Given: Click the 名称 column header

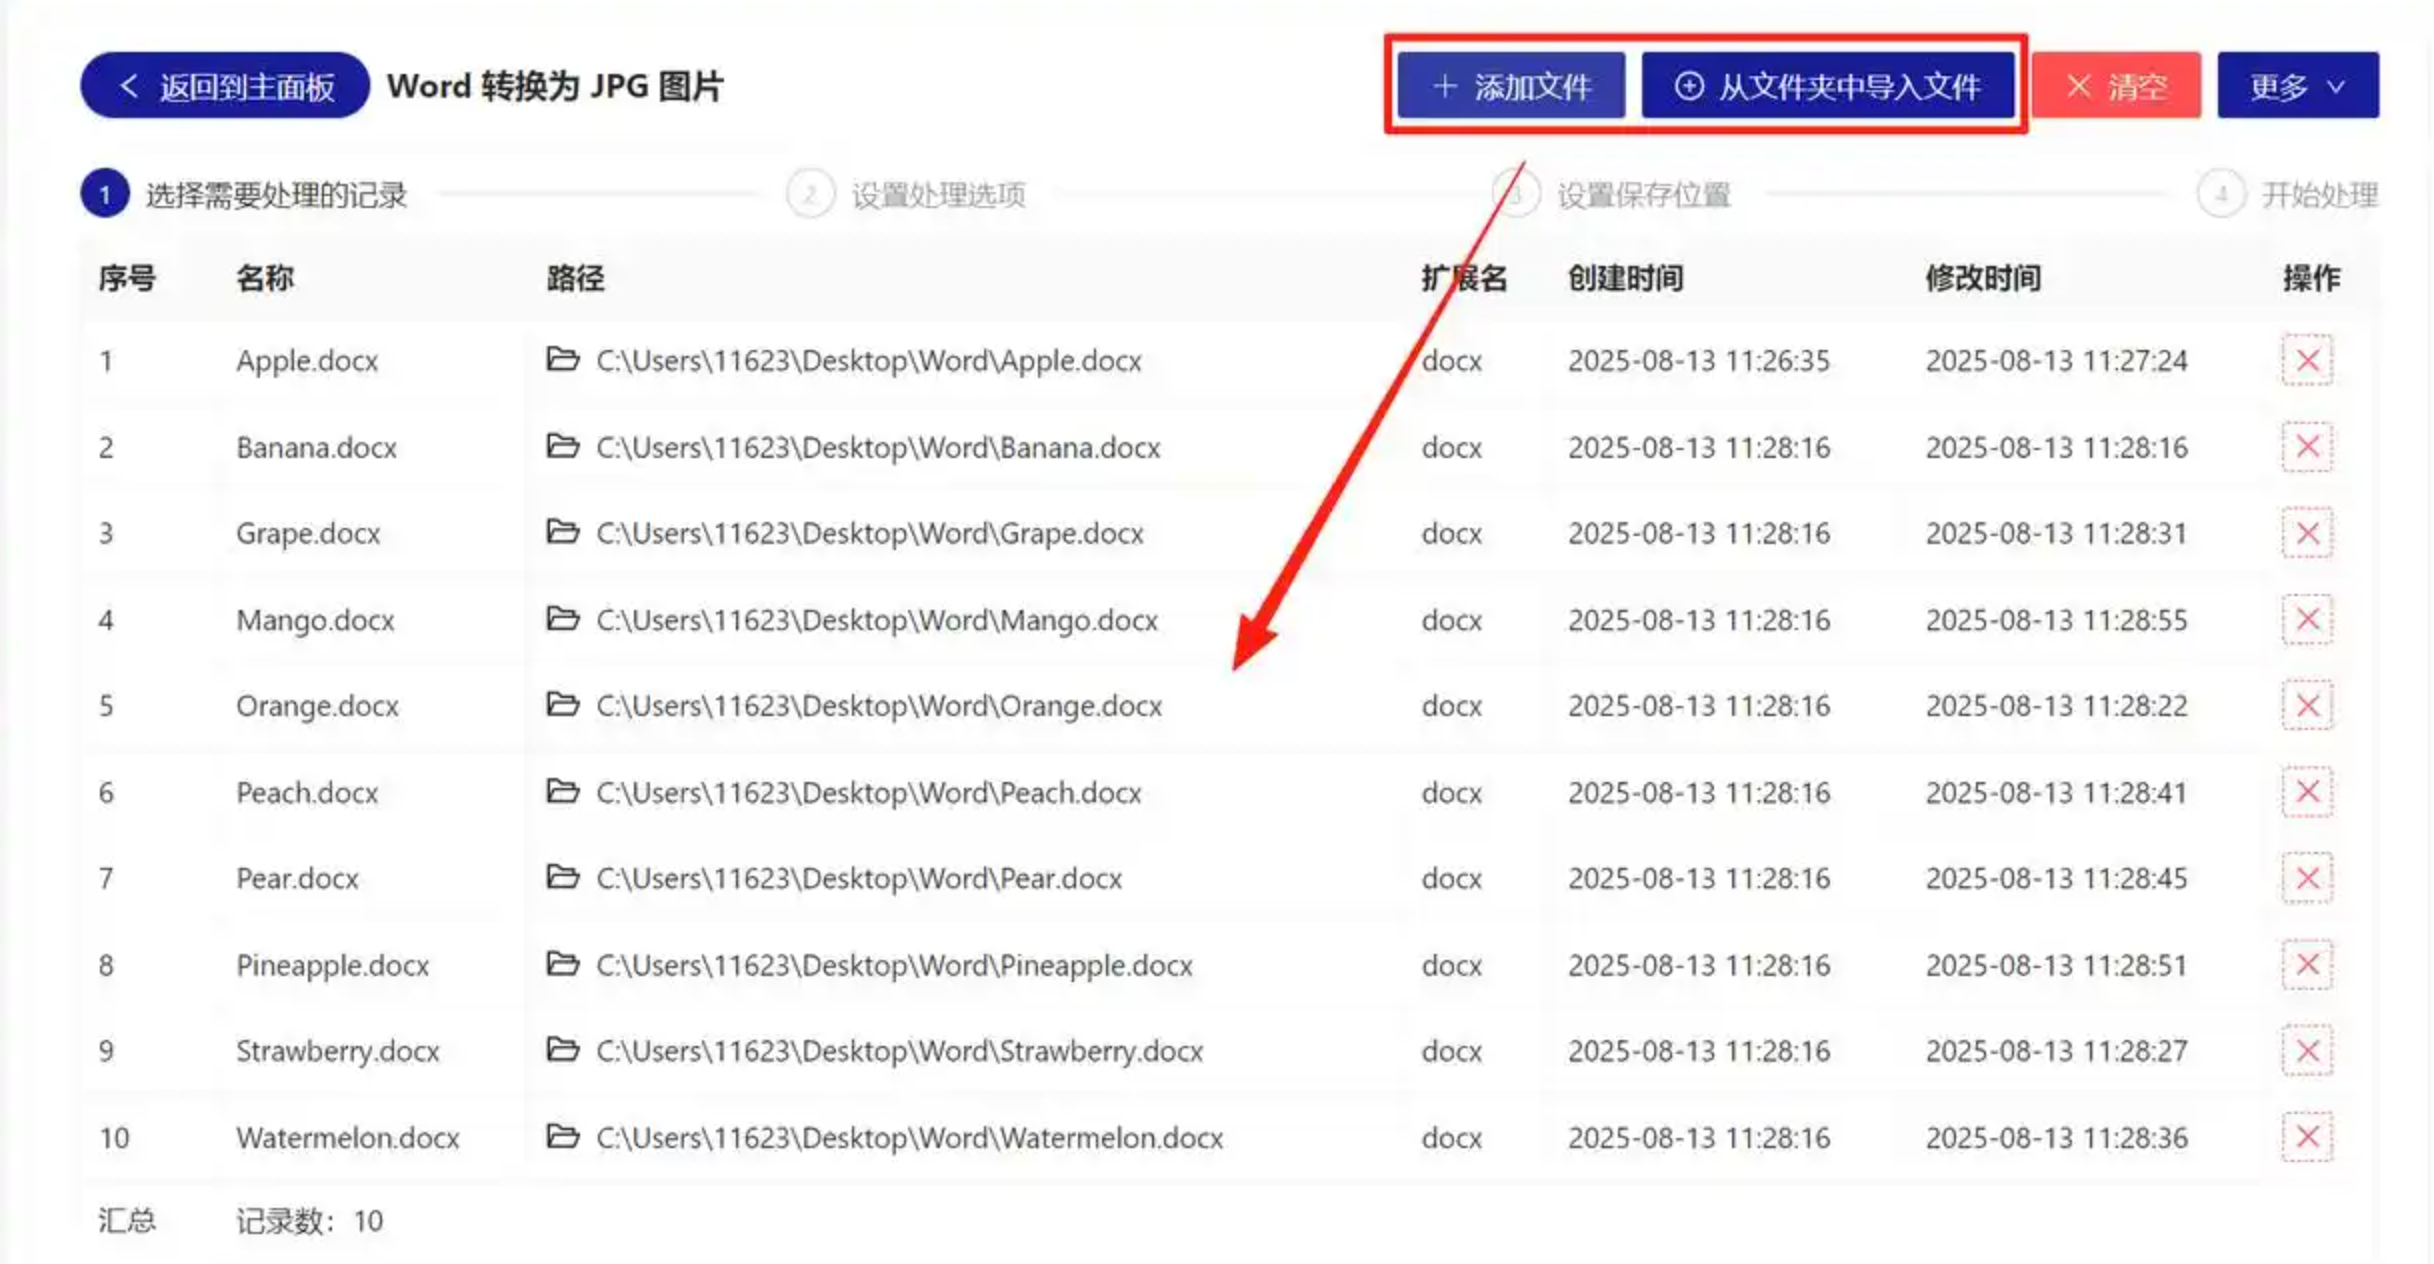Looking at the screenshot, I should coord(265,278).
